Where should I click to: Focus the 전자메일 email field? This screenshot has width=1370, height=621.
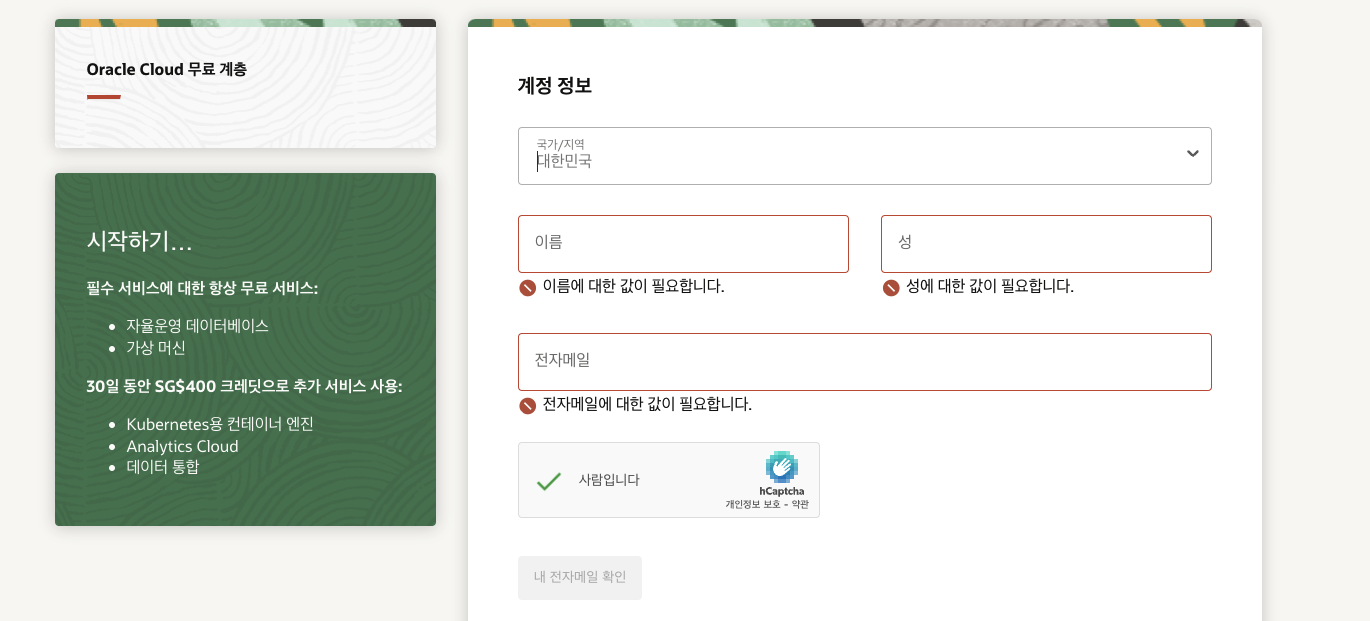point(864,362)
